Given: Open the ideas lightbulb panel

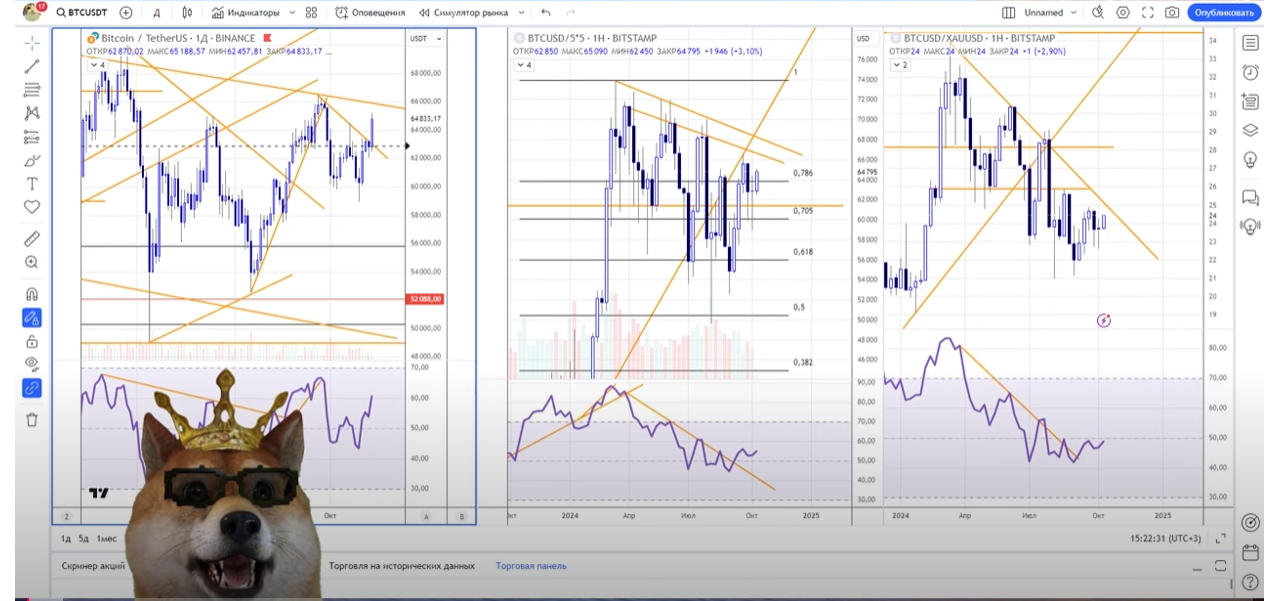Looking at the screenshot, I should [1250, 159].
